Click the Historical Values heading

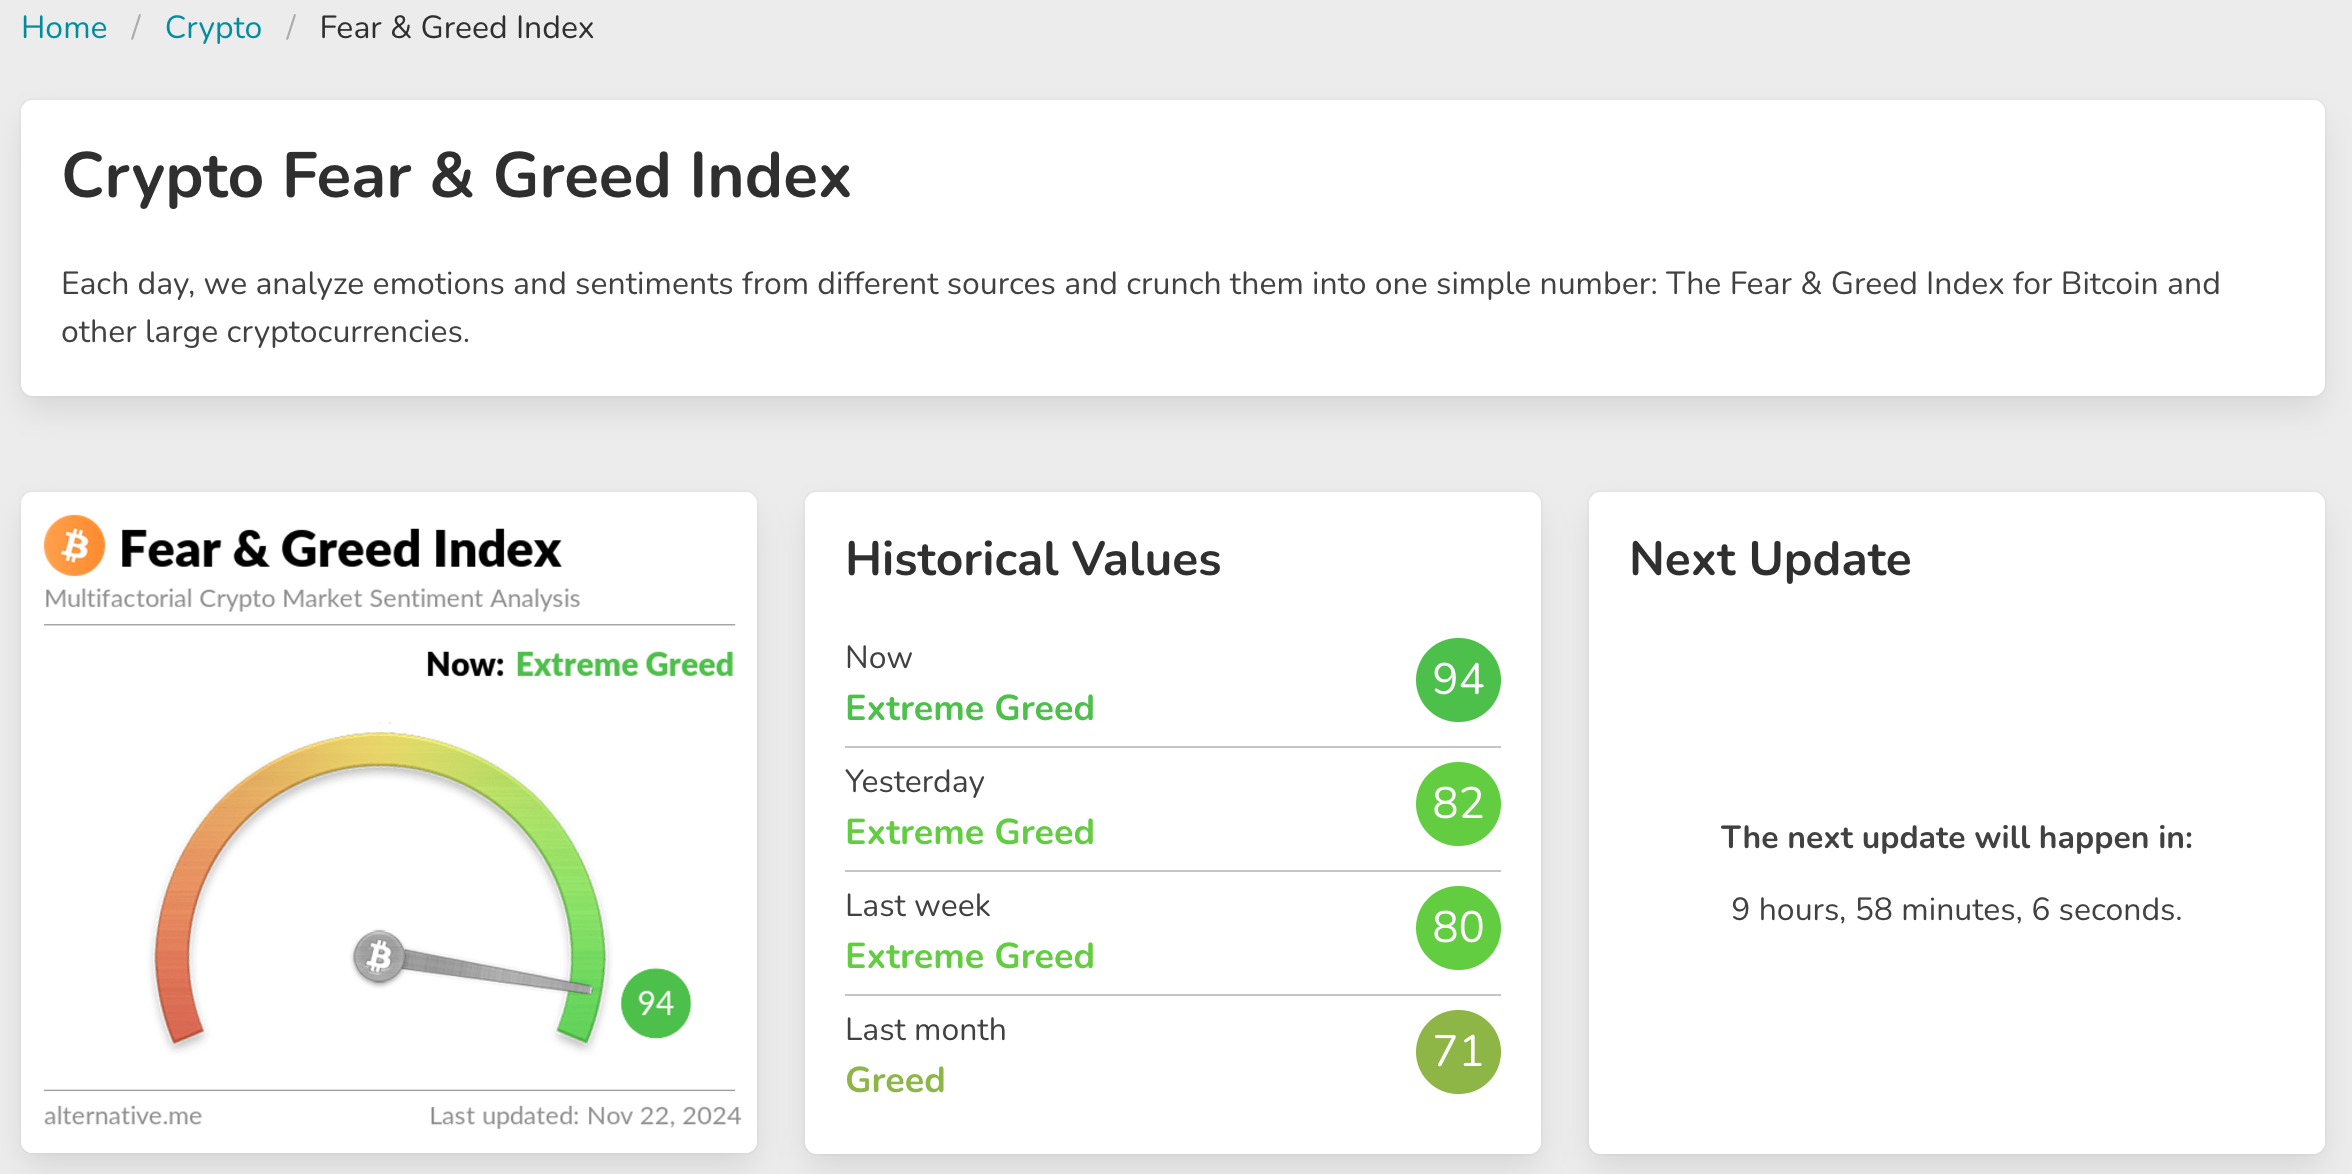(1033, 559)
